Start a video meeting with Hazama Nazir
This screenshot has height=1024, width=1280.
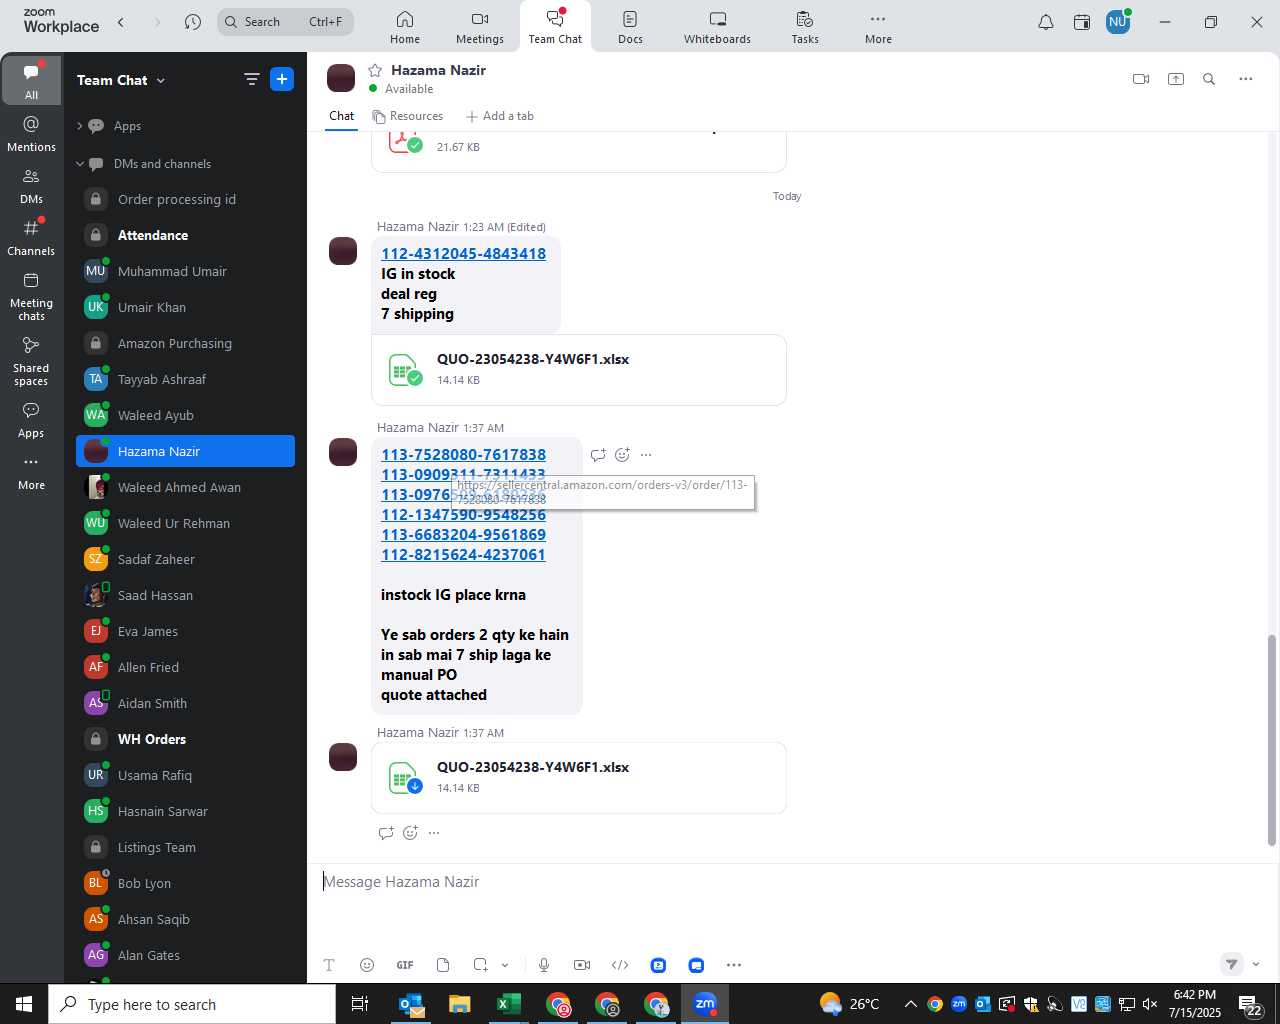pyautogui.click(x=1141, y=79)
